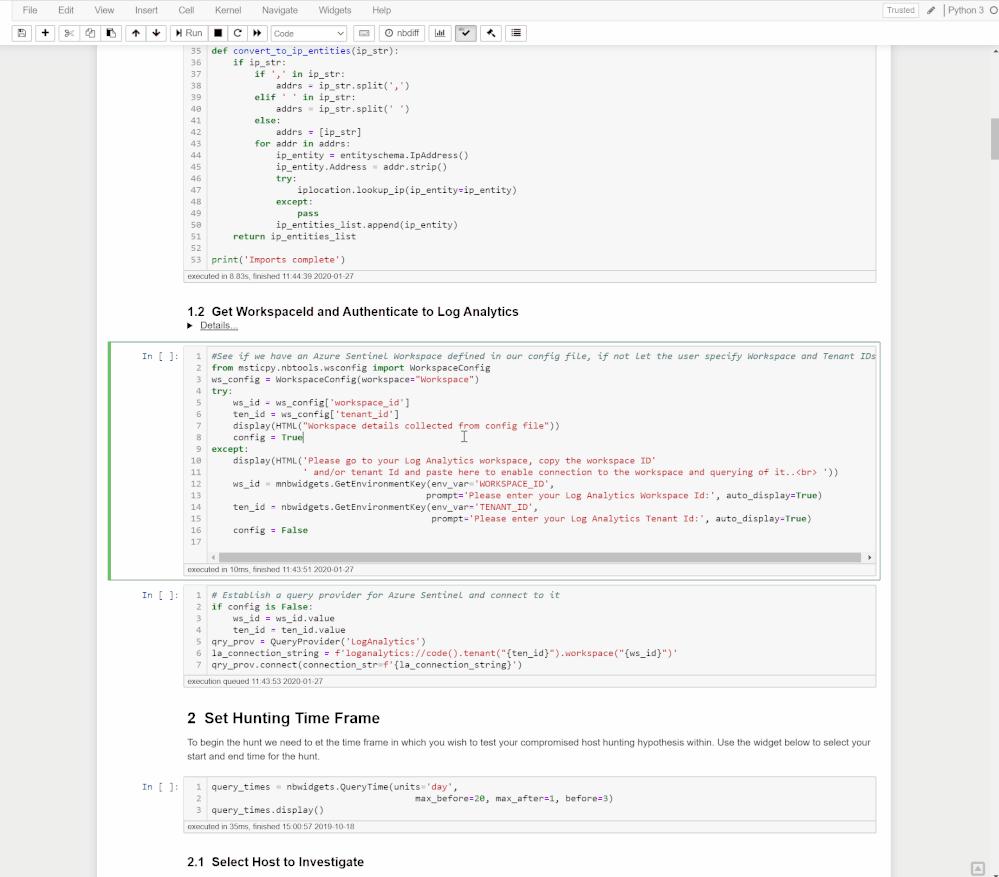The width and height of the screenshot is (999, 877).
Task: Open the Widgets menu
Action: pos(335,10)
